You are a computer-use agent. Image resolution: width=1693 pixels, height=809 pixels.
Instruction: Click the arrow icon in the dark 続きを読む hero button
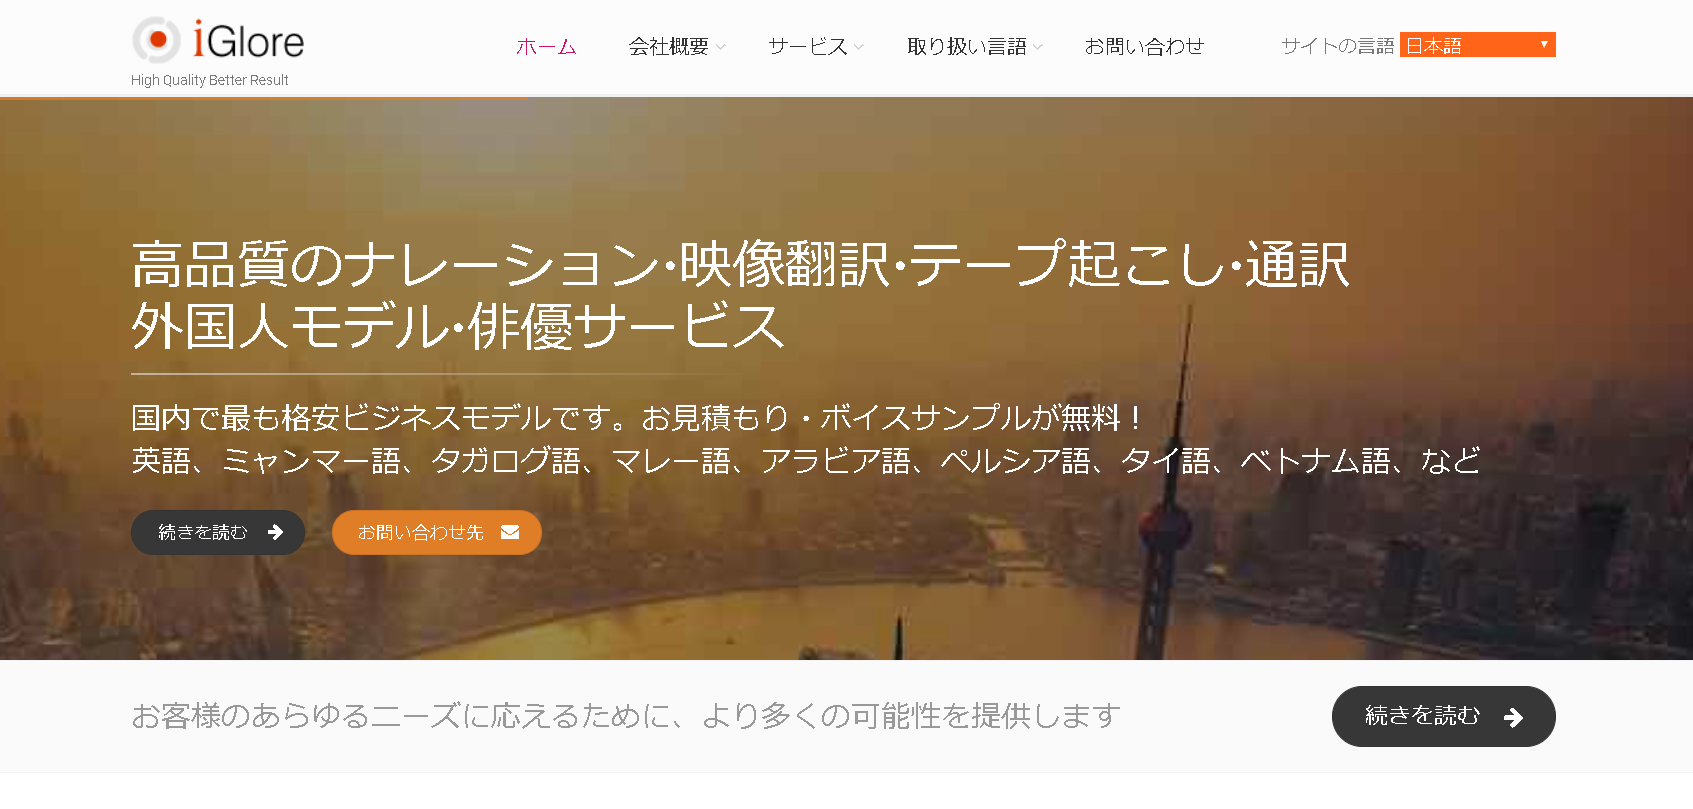tap(275, 533)
